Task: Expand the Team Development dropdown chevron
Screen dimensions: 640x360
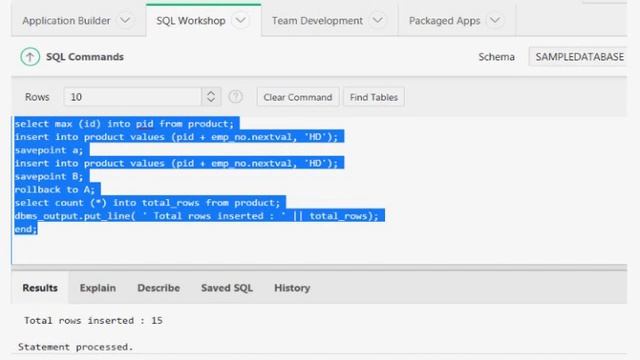Action: (378, 20)
